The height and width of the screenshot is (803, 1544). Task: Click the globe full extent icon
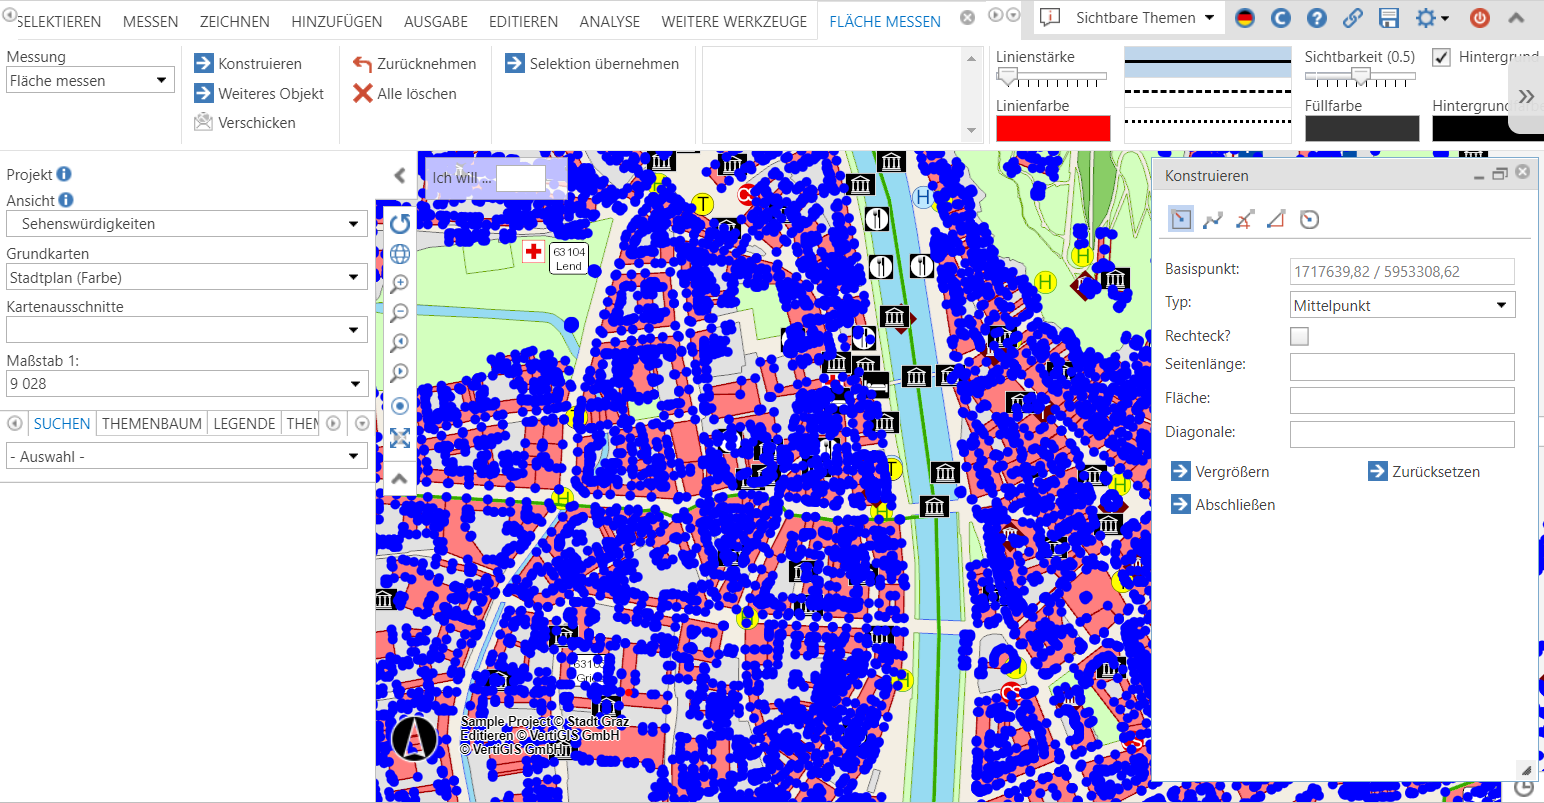tap(400, 254)
